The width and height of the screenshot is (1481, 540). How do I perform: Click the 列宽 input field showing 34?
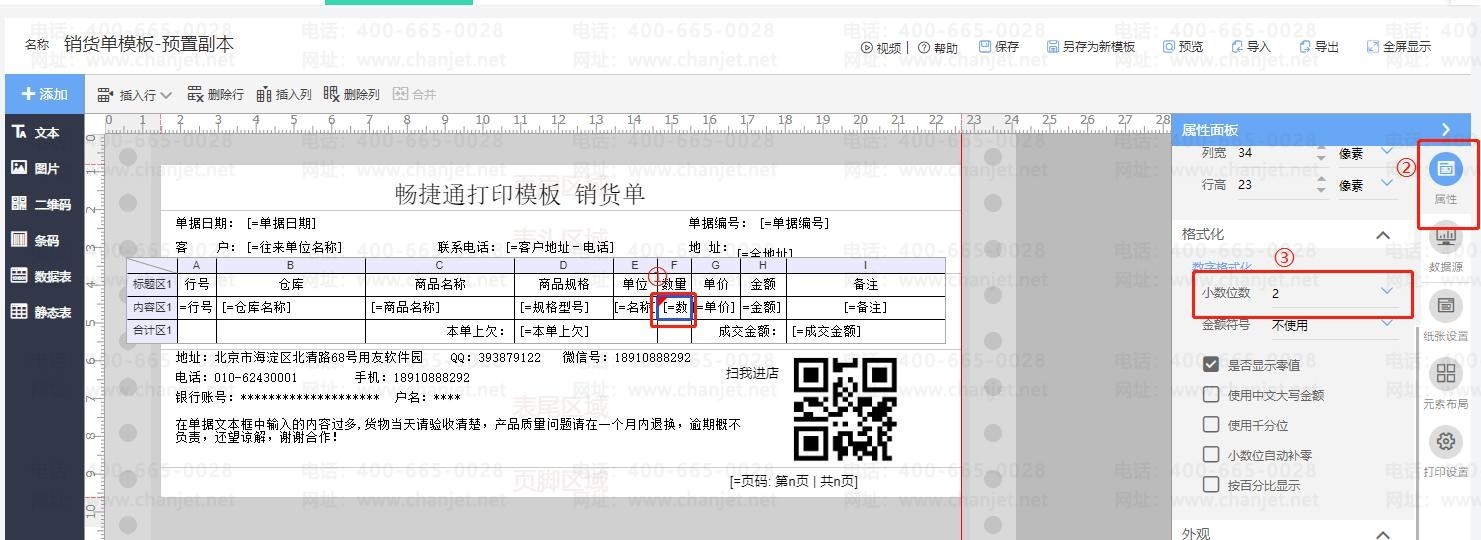click(1273, 153)
